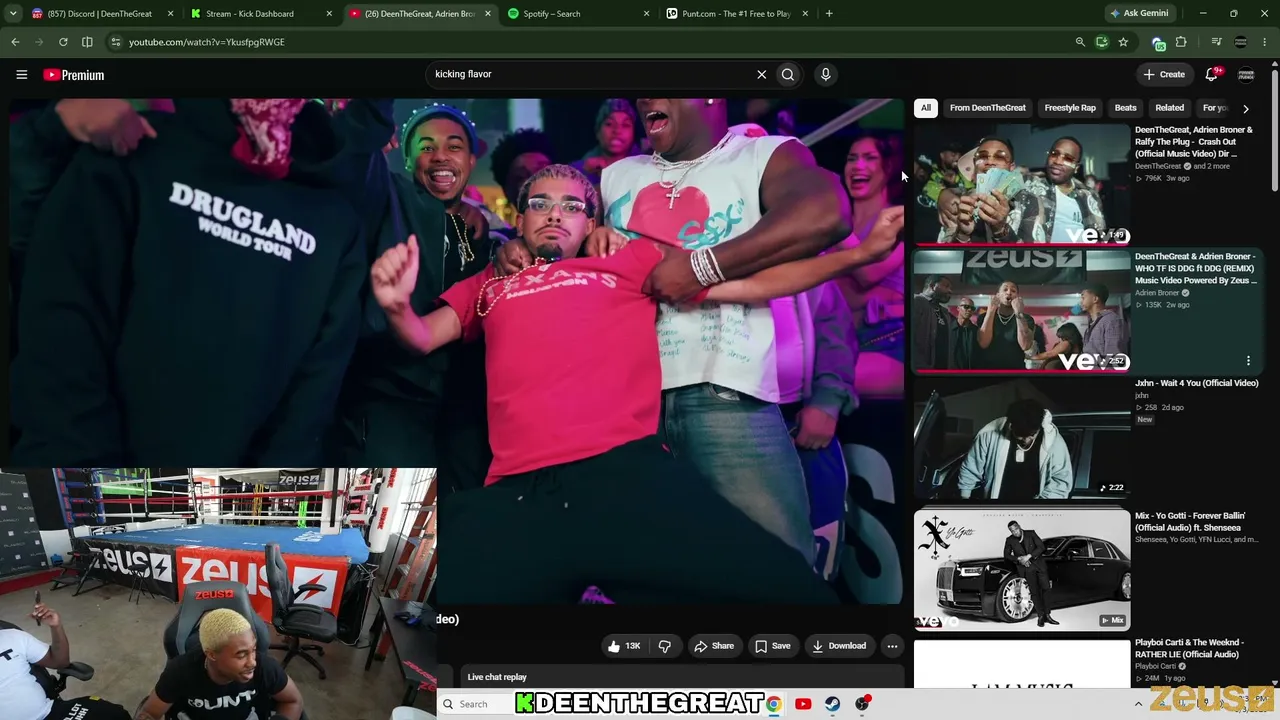Select the 'Related' filter chip

tap(1169, 108)
